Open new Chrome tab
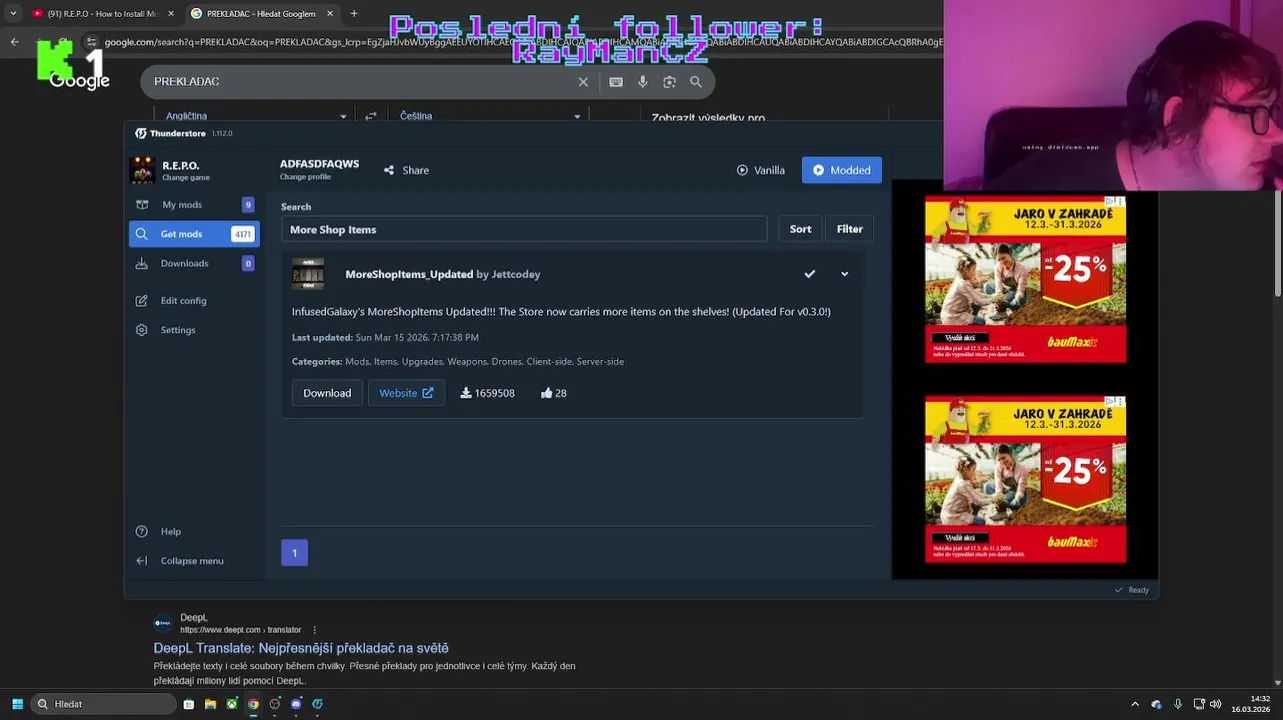Screen dimensions: 1283x720 (x=354, y=13)
